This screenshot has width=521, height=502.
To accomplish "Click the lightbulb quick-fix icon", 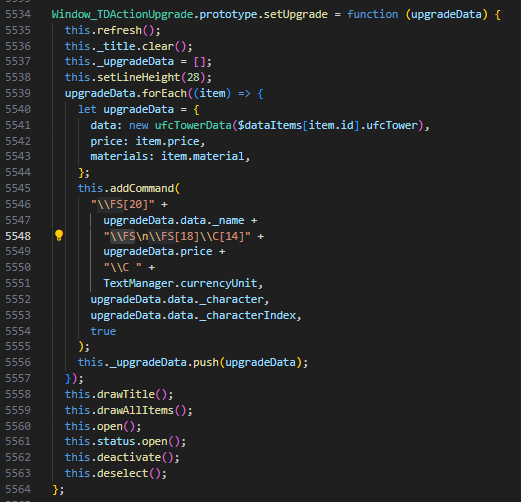I will (59, 235).
